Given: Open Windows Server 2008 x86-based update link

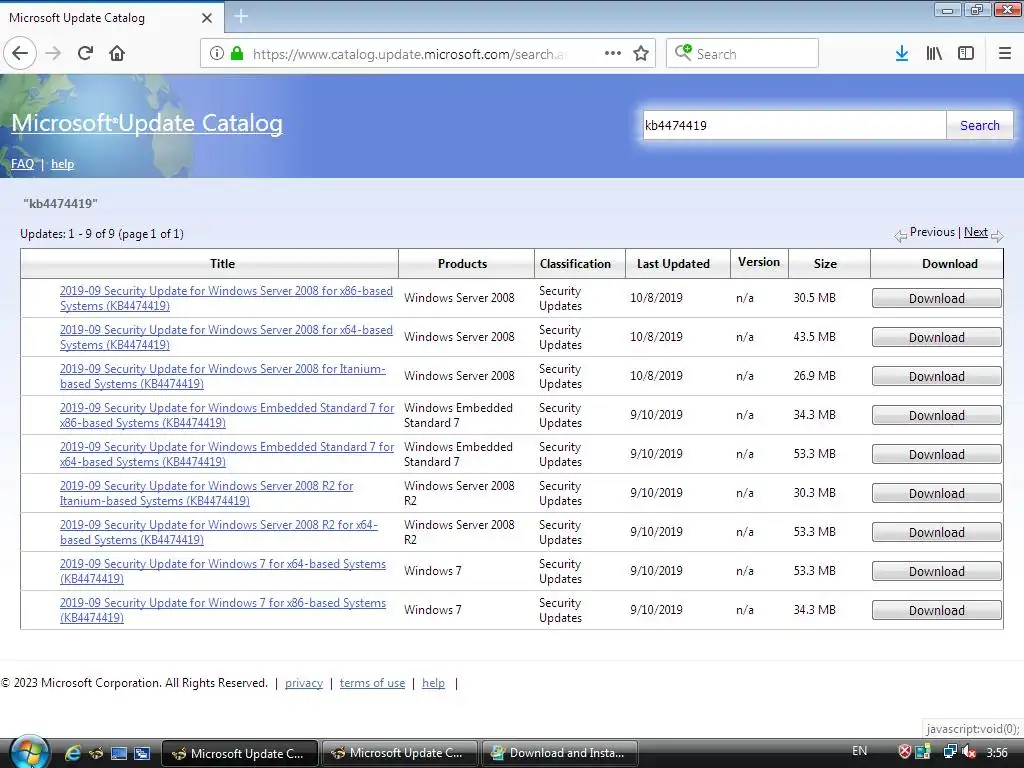Looking at the screenshot, I should pyautogui.click(x=226, y=298).
